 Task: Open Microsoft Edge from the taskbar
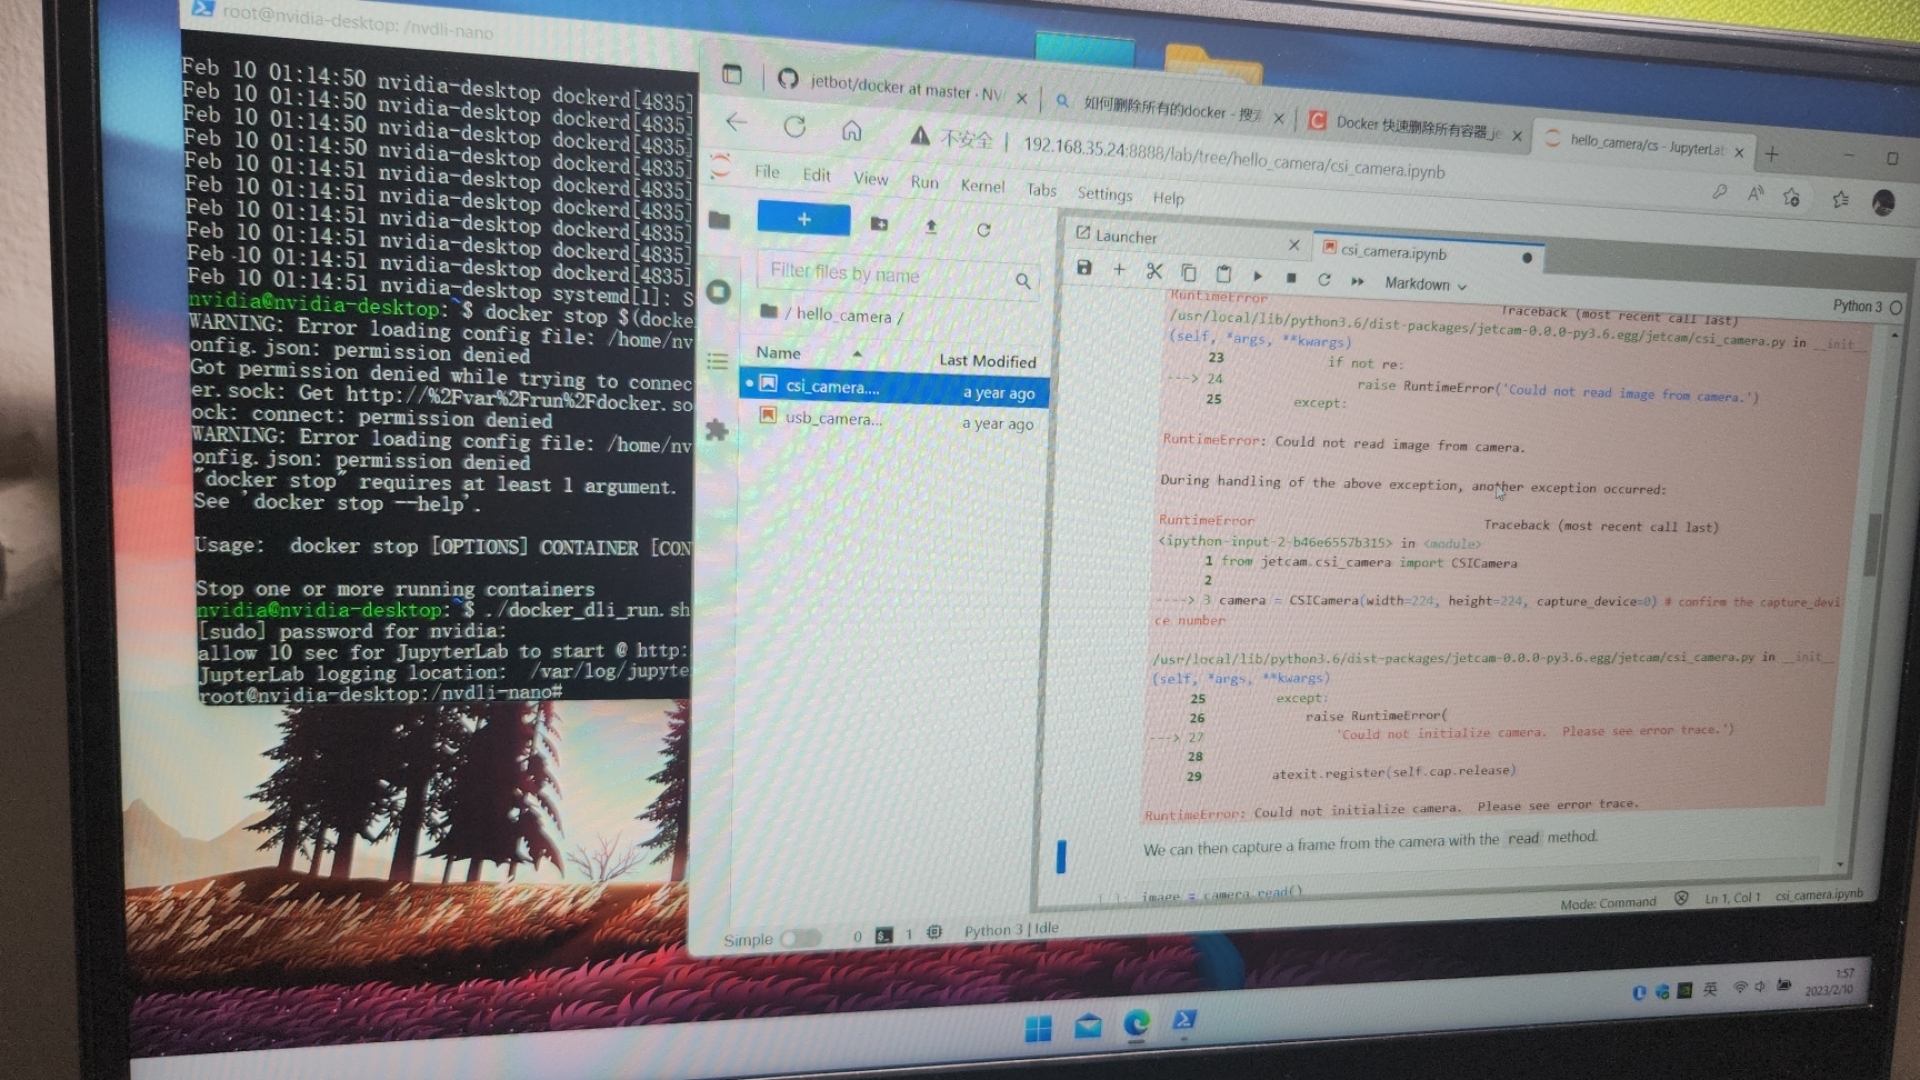[x=1136, y=1023]
